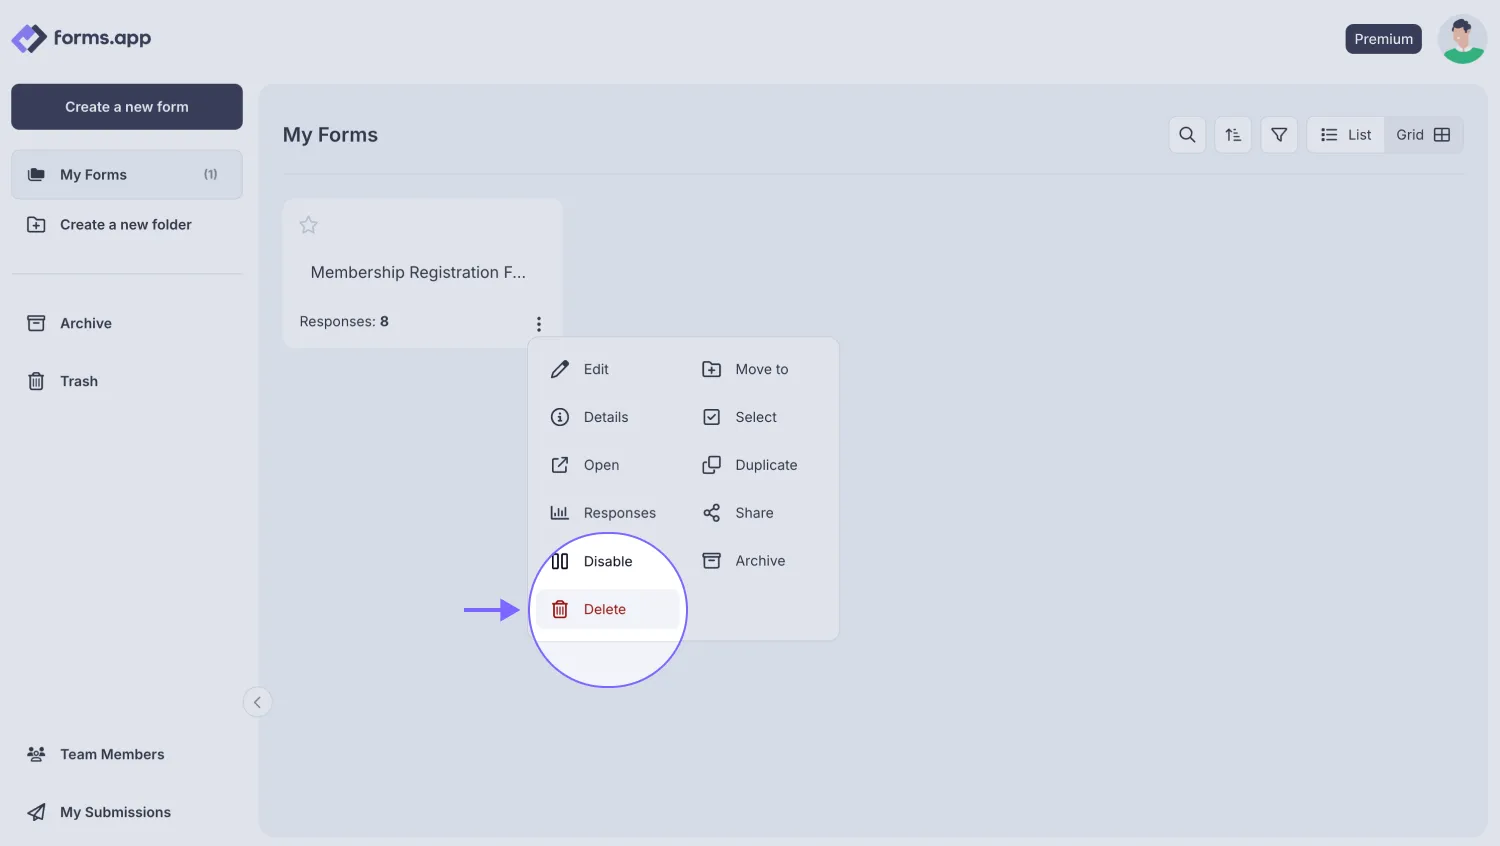Collapse the left sidebar with the chevron
Screen dimensions: 1500x846
[x=258, y=701]
